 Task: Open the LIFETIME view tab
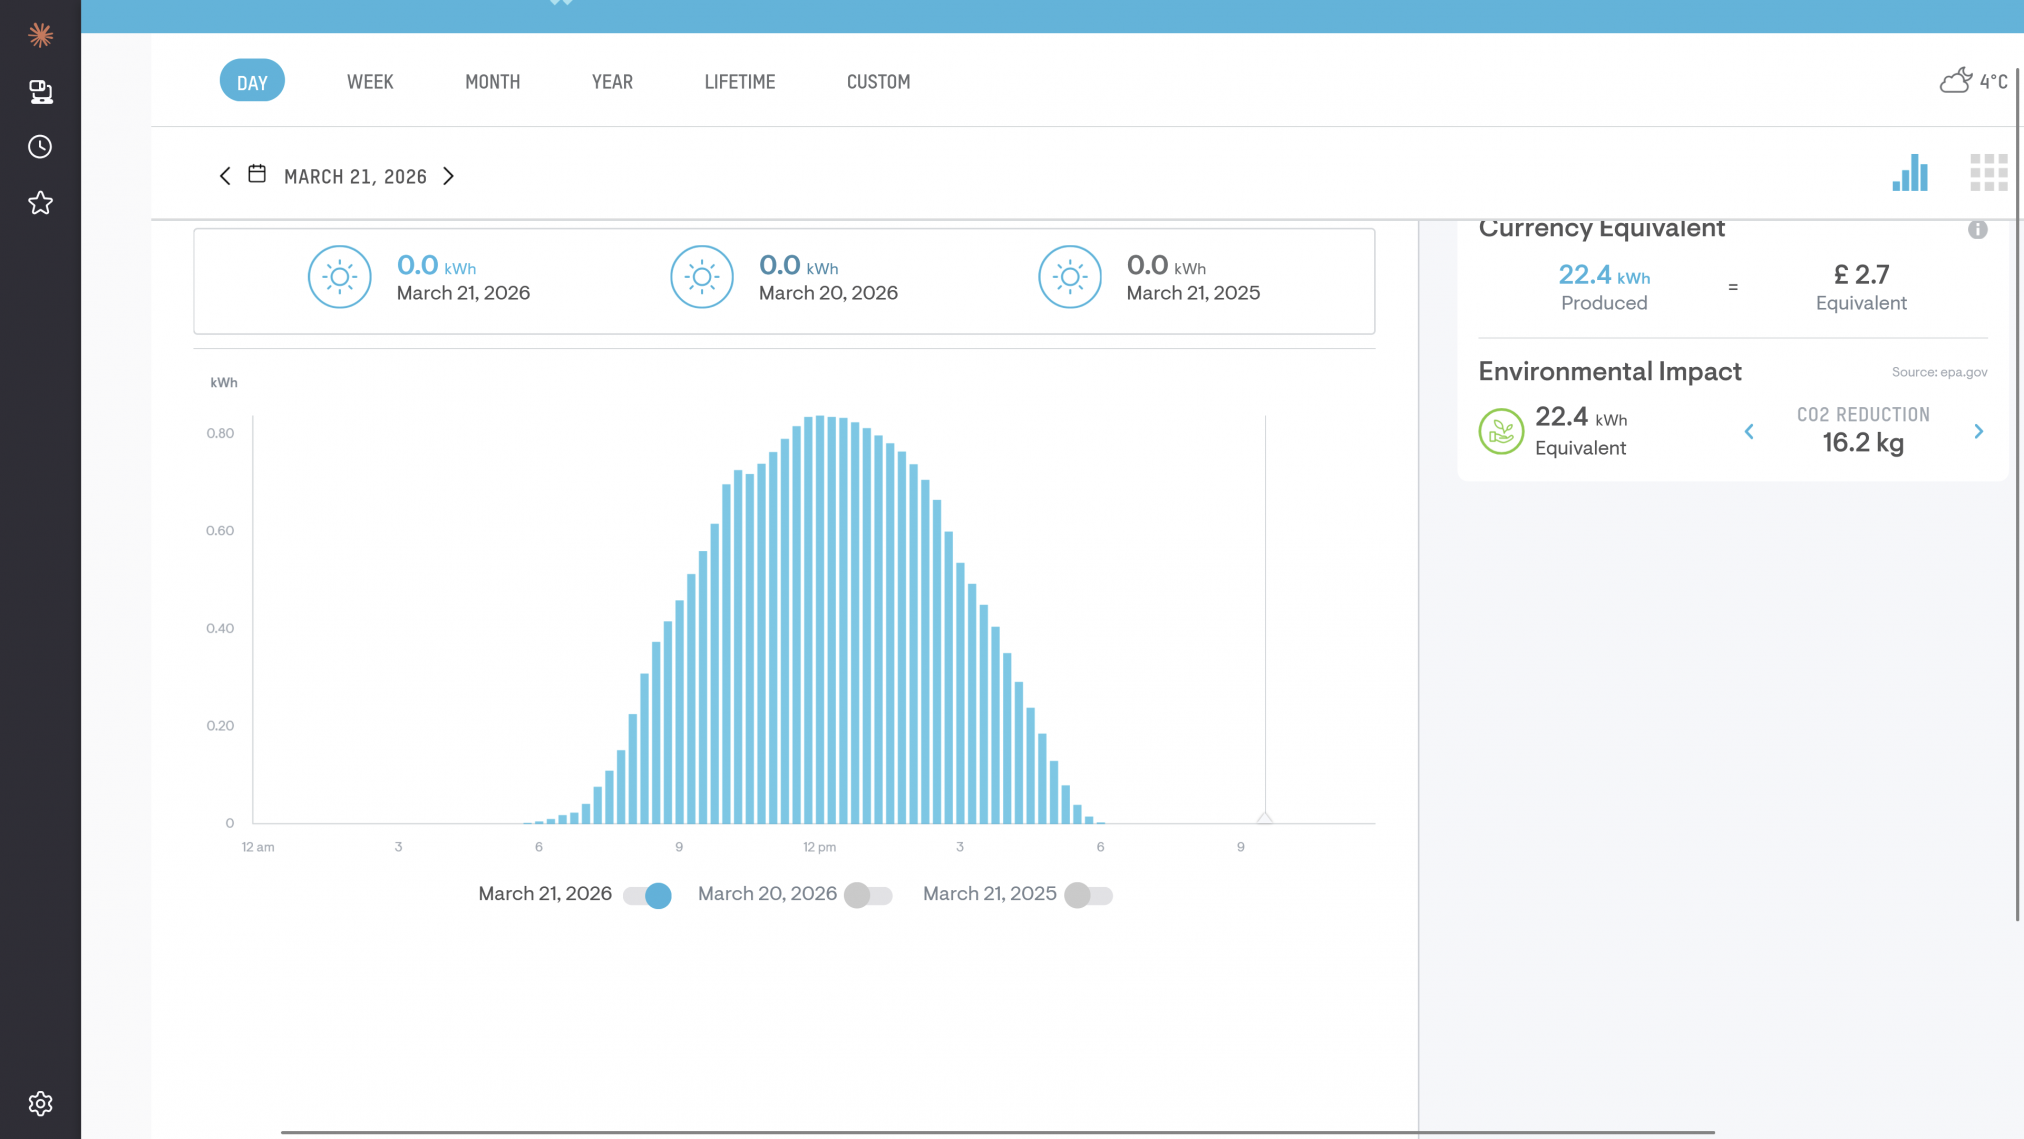[x=739, y=81]
